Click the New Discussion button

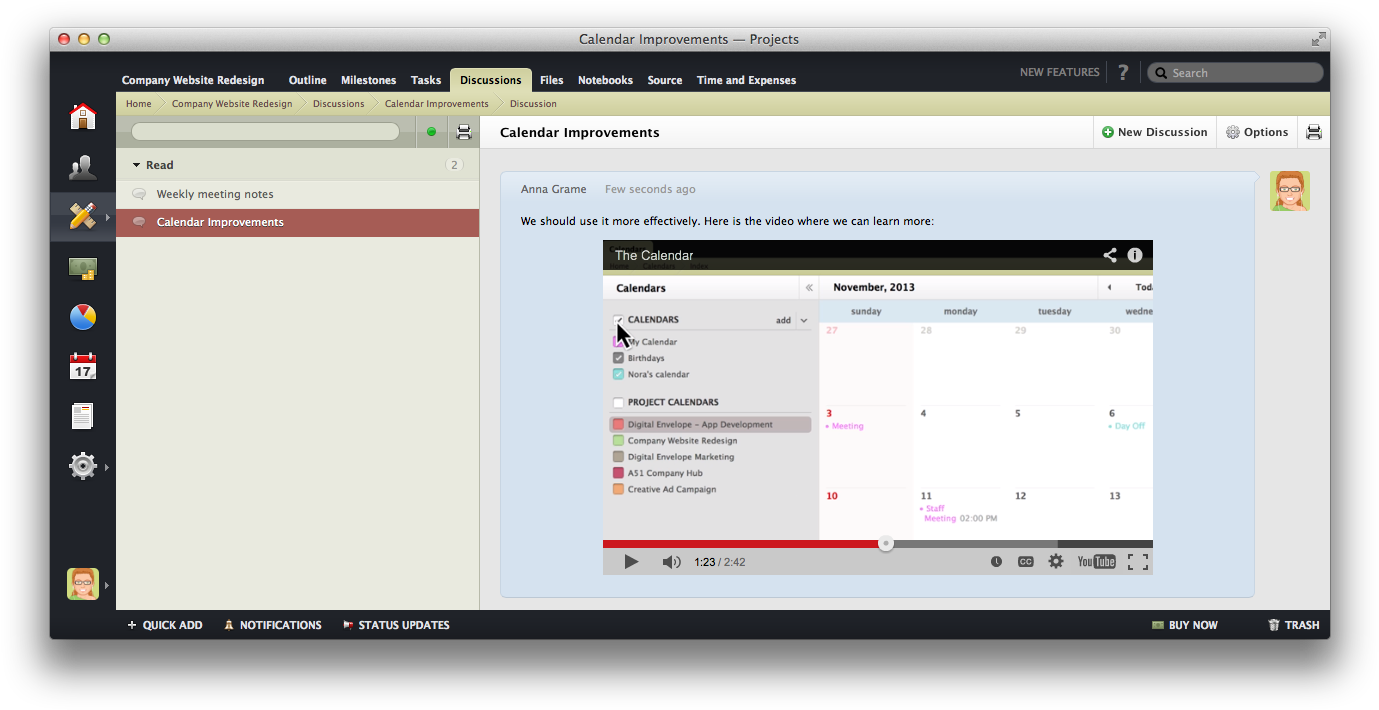pyautogui.click(x=1155, y=131)
